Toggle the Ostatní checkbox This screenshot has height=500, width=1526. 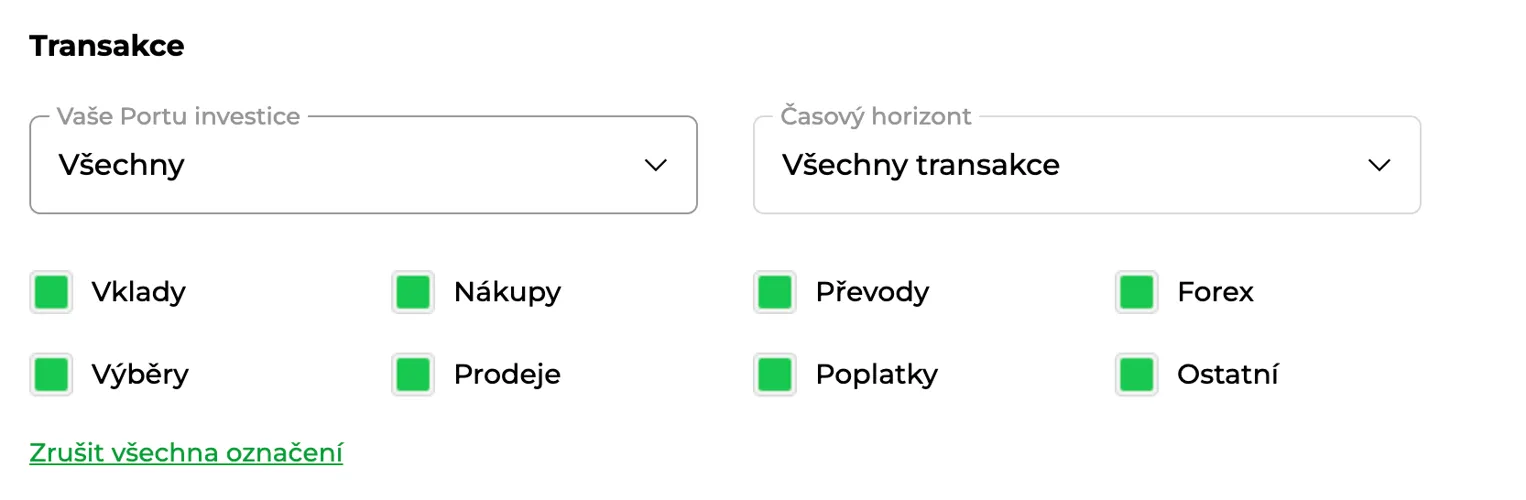1137,374
